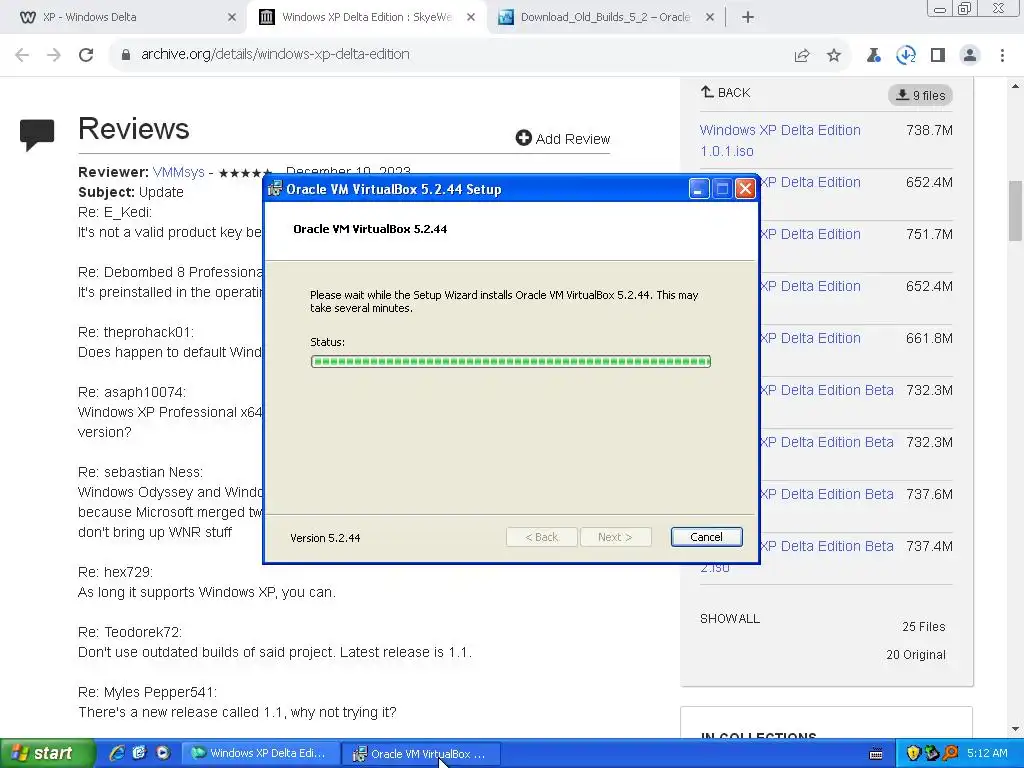Reload the archive.org page
The width and height of the screenshot is (1024, 768).
pos(86,55)
